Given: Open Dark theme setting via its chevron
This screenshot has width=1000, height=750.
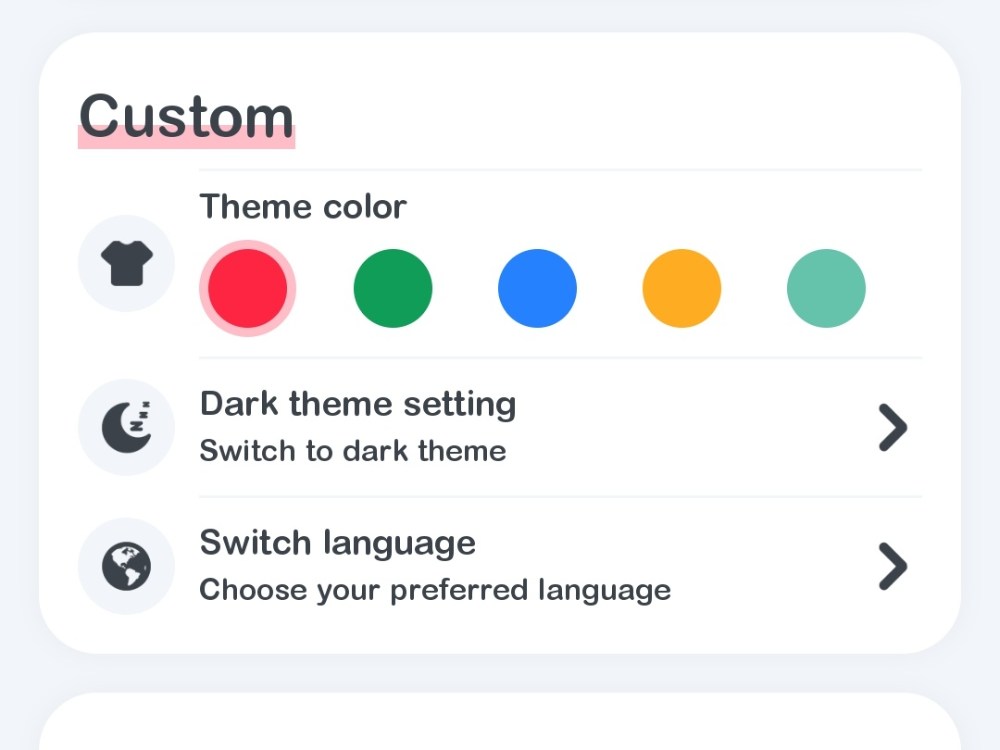Looking at the screenshot, I should 893,427.
